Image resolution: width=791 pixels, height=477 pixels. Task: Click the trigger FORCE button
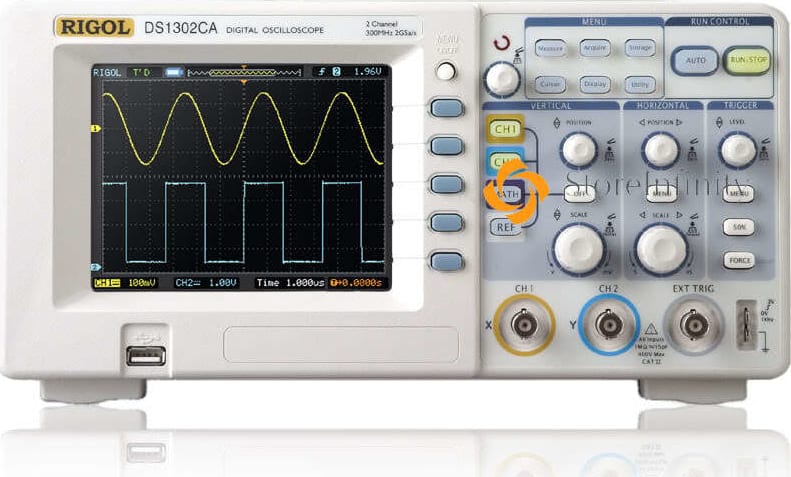point(740,260)
